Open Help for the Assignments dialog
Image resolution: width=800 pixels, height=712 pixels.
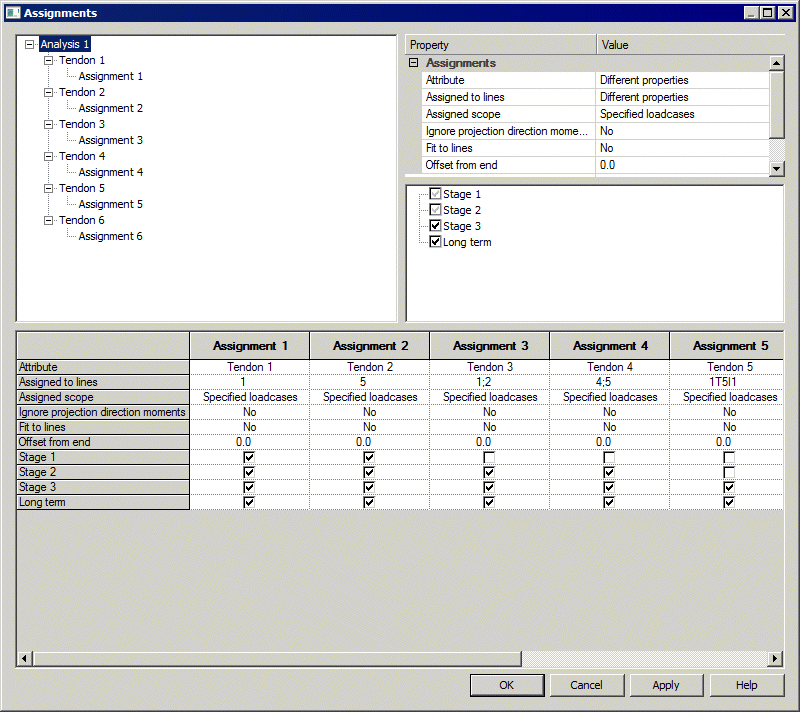746,685
